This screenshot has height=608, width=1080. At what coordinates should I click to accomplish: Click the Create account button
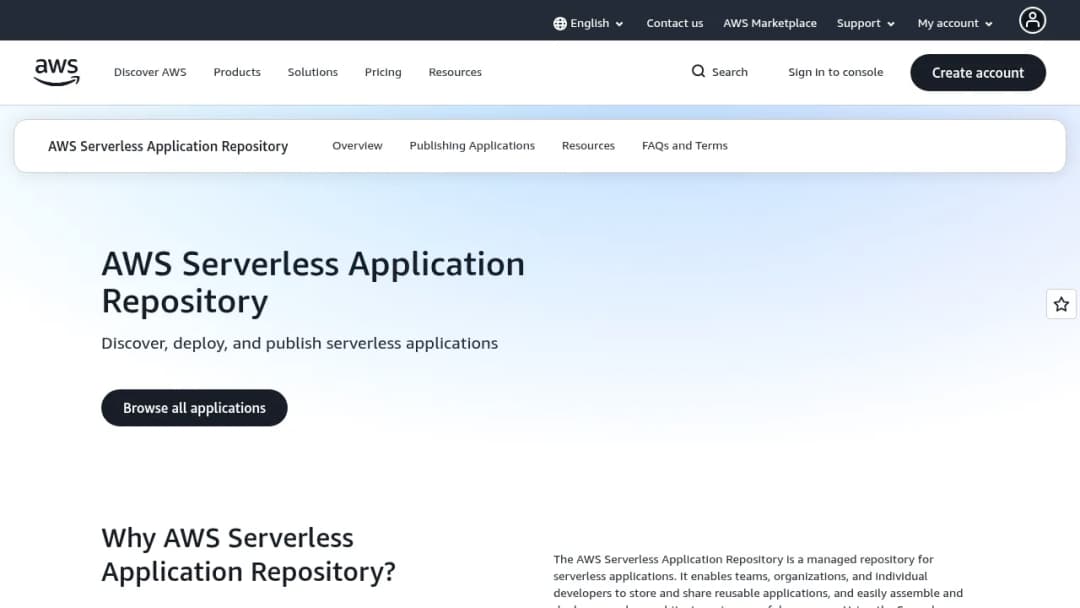tap(977, 72)
